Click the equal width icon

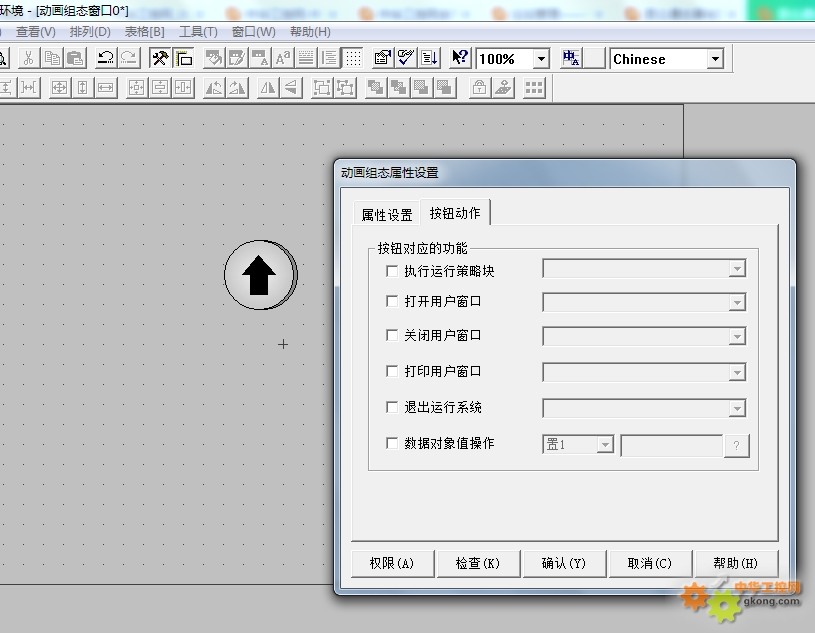[x=106, y=88]
